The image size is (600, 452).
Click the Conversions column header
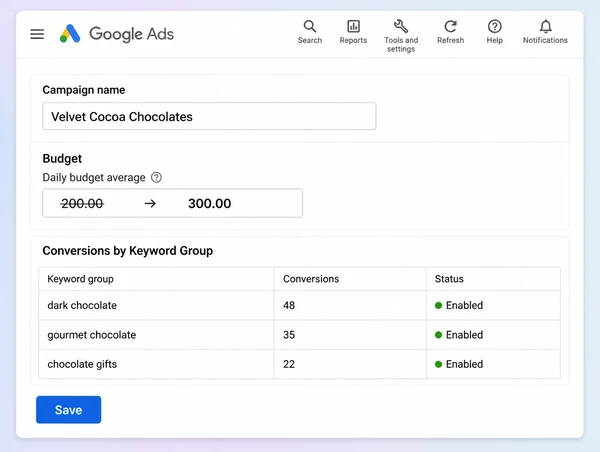click(x=311, y=279)
